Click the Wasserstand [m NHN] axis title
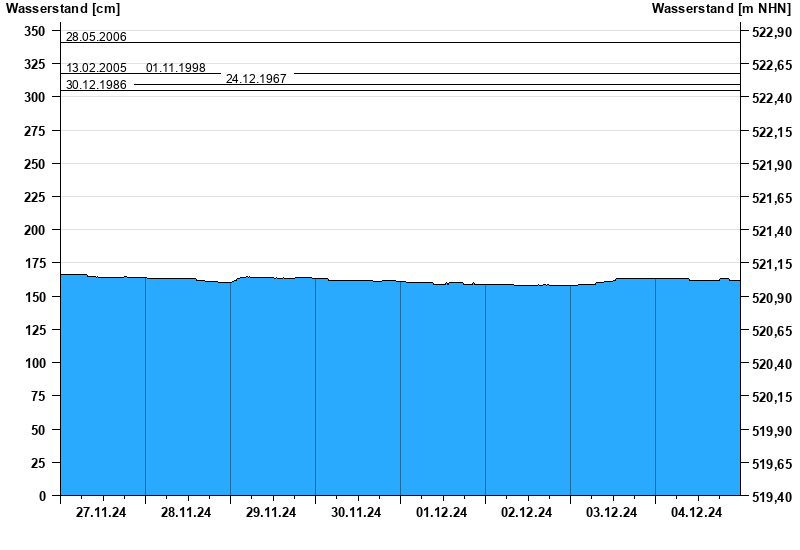Viewport: 800px width, 550px height. 721,9
